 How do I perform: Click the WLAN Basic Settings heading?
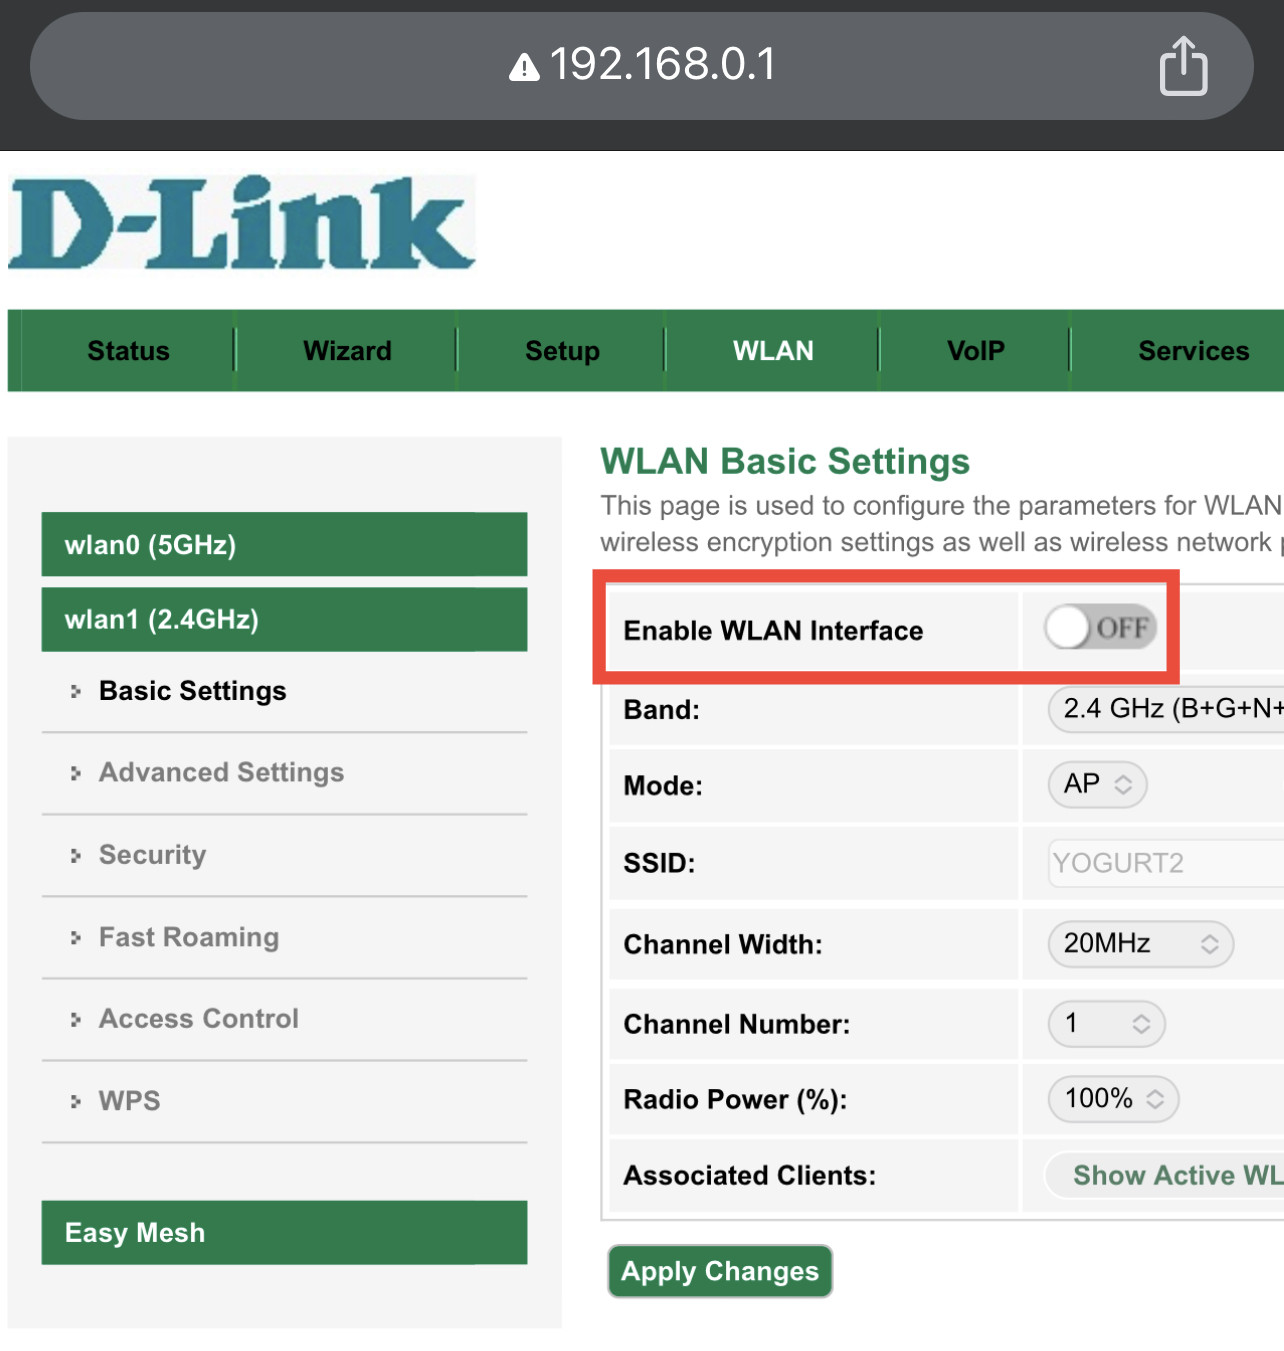(x=785, y=461)
